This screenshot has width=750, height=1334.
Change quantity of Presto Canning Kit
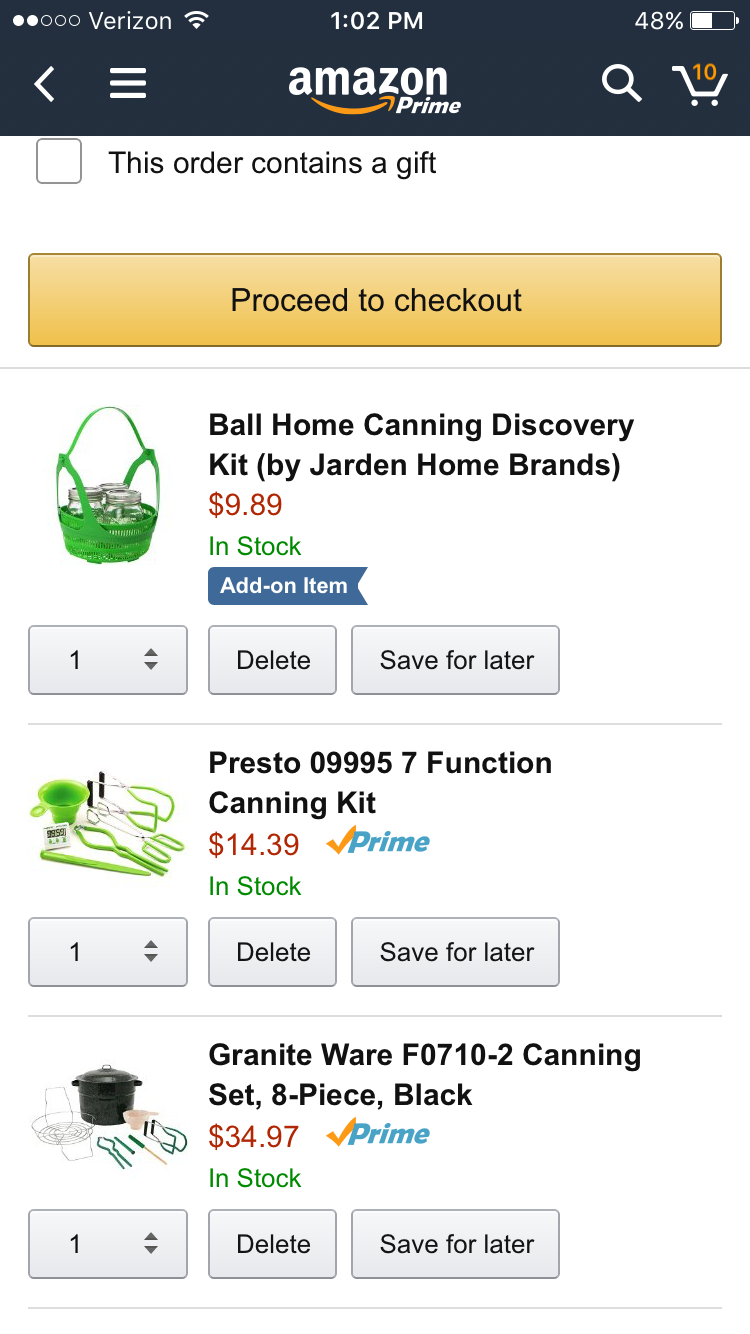click(x=108, y=952)
